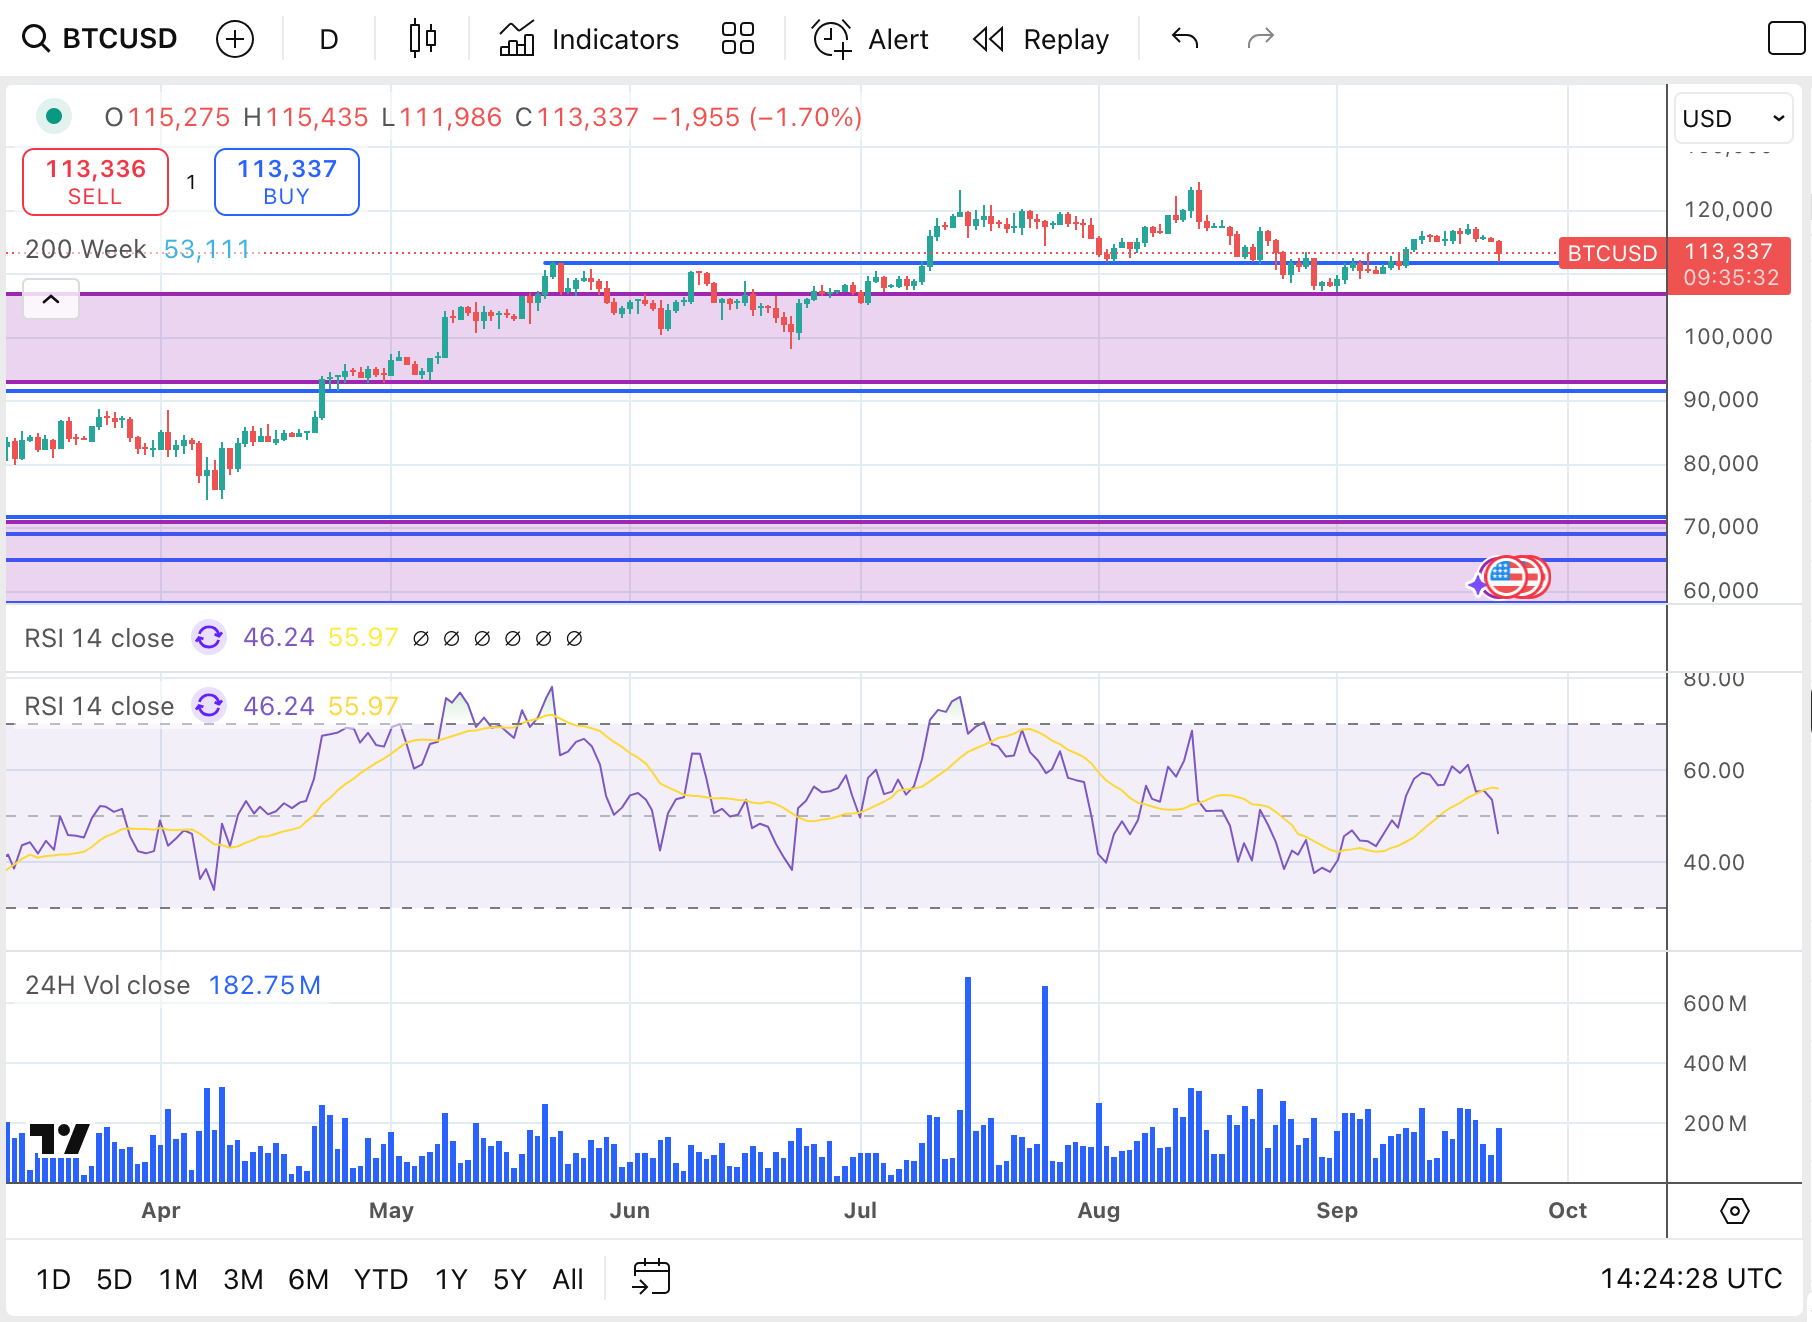The image size is (1812, 1322).
Task: Click the BTCUSD price label tag
Action: coord(1612,253)
